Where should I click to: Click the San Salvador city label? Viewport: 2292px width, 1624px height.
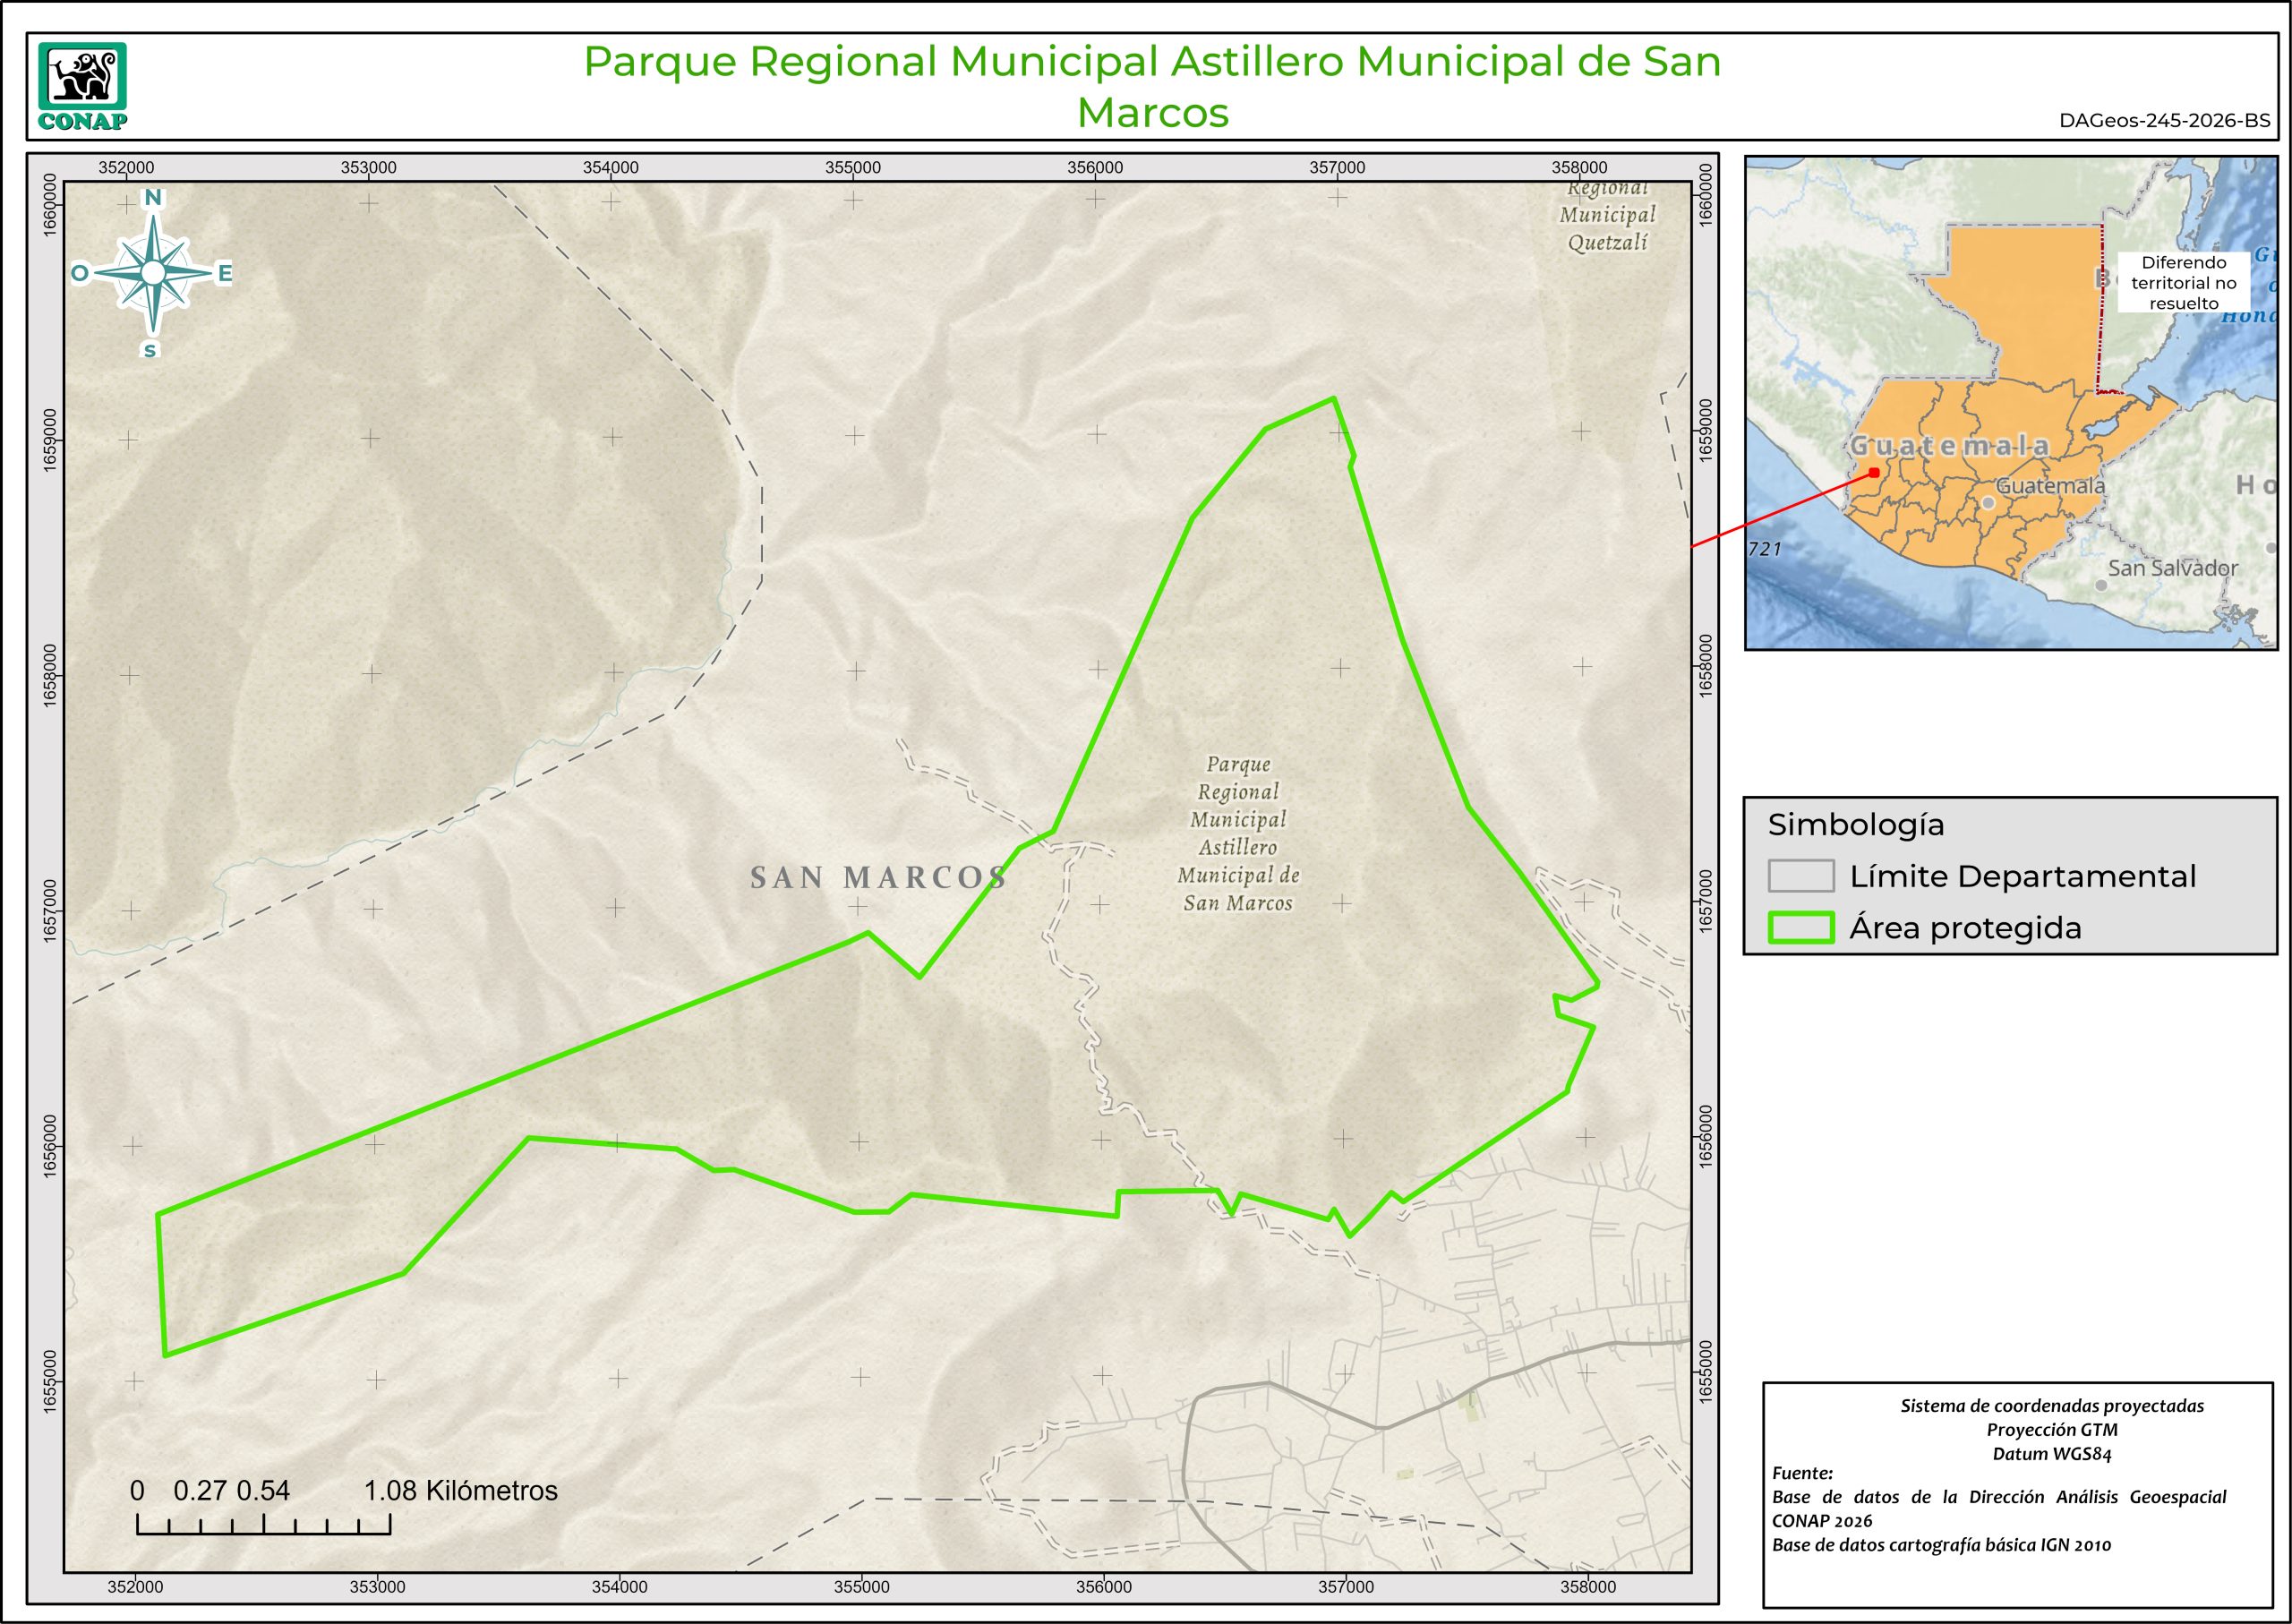coord(2172,568)
